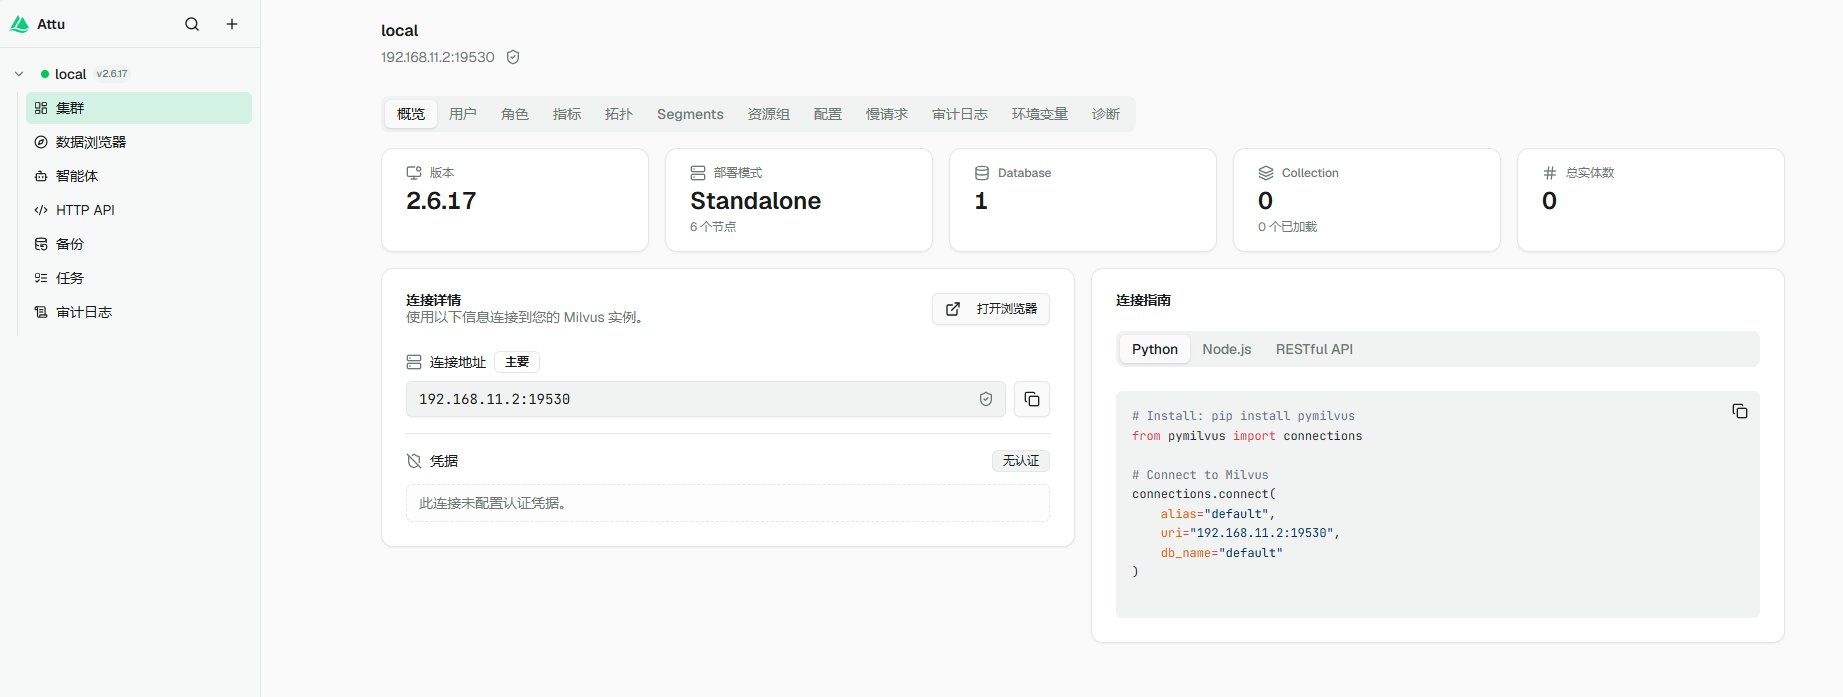1843x697 pixels.
Task: Click the 此连接未配置认证凭据 notice
Action: tap(728, 503)
